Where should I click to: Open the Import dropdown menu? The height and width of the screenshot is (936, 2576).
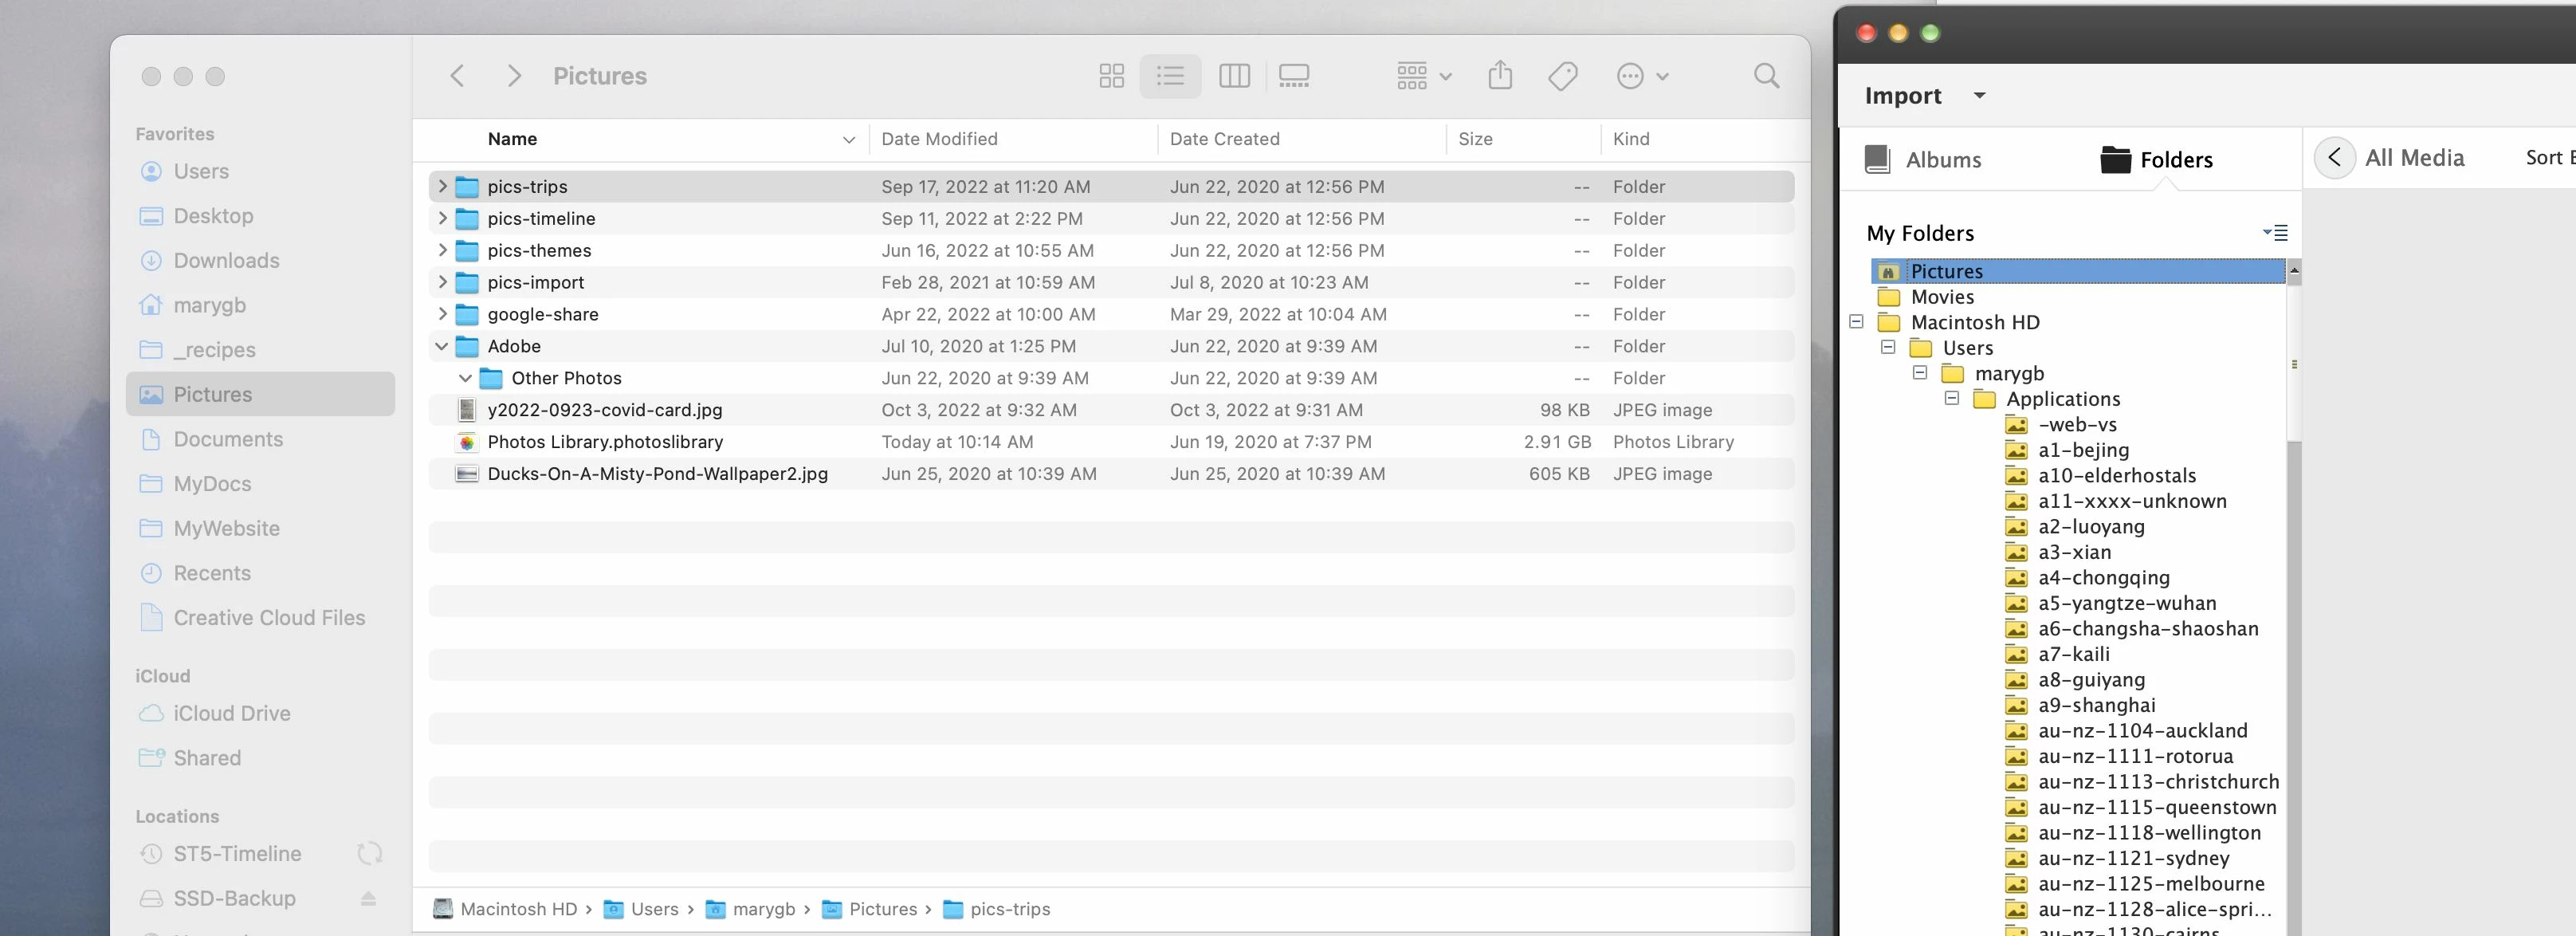click(1979, 96)
